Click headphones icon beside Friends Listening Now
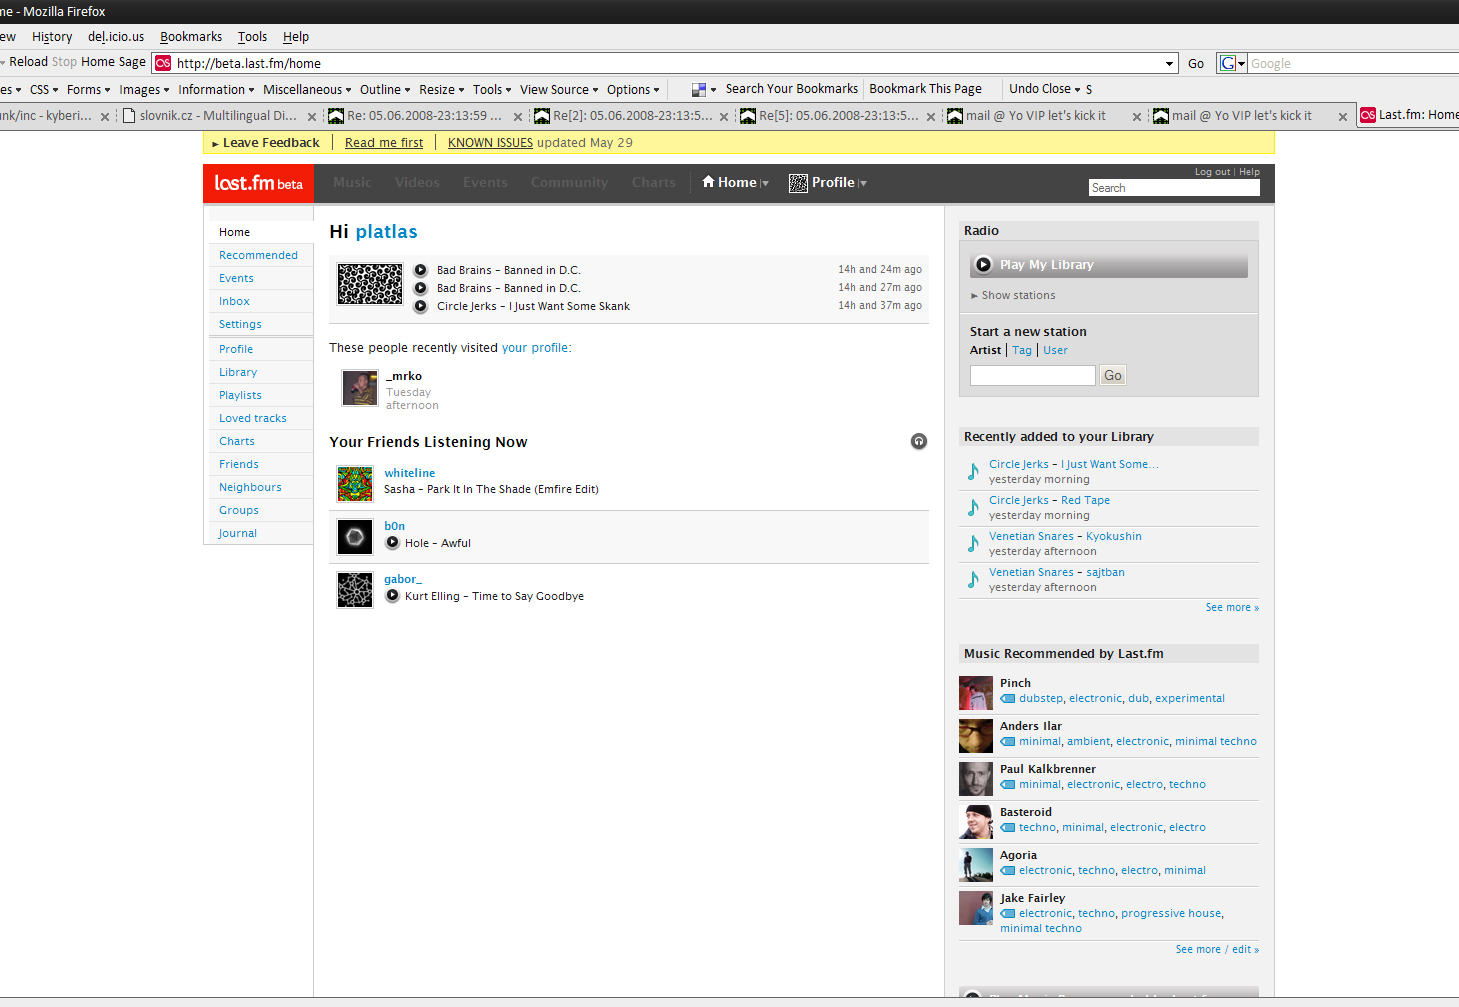The image size is (1459, 1007). pos(919,441)
